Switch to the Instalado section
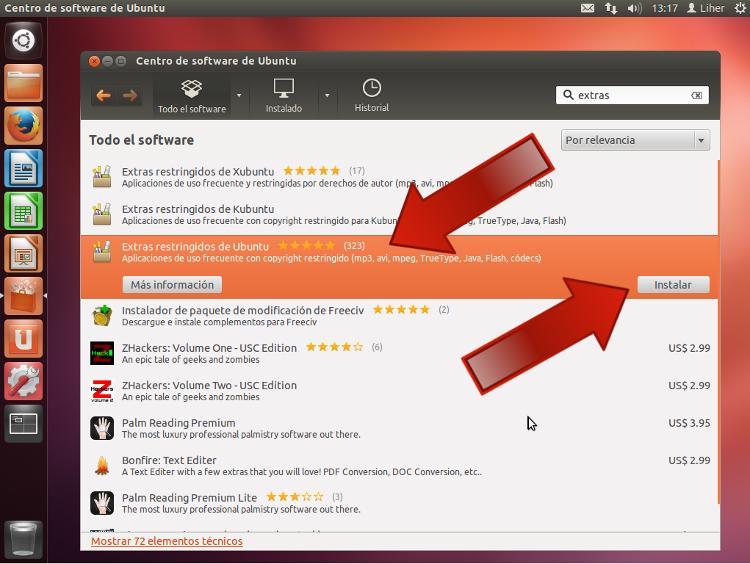The image size is (750, 564). tap(284, 96)
